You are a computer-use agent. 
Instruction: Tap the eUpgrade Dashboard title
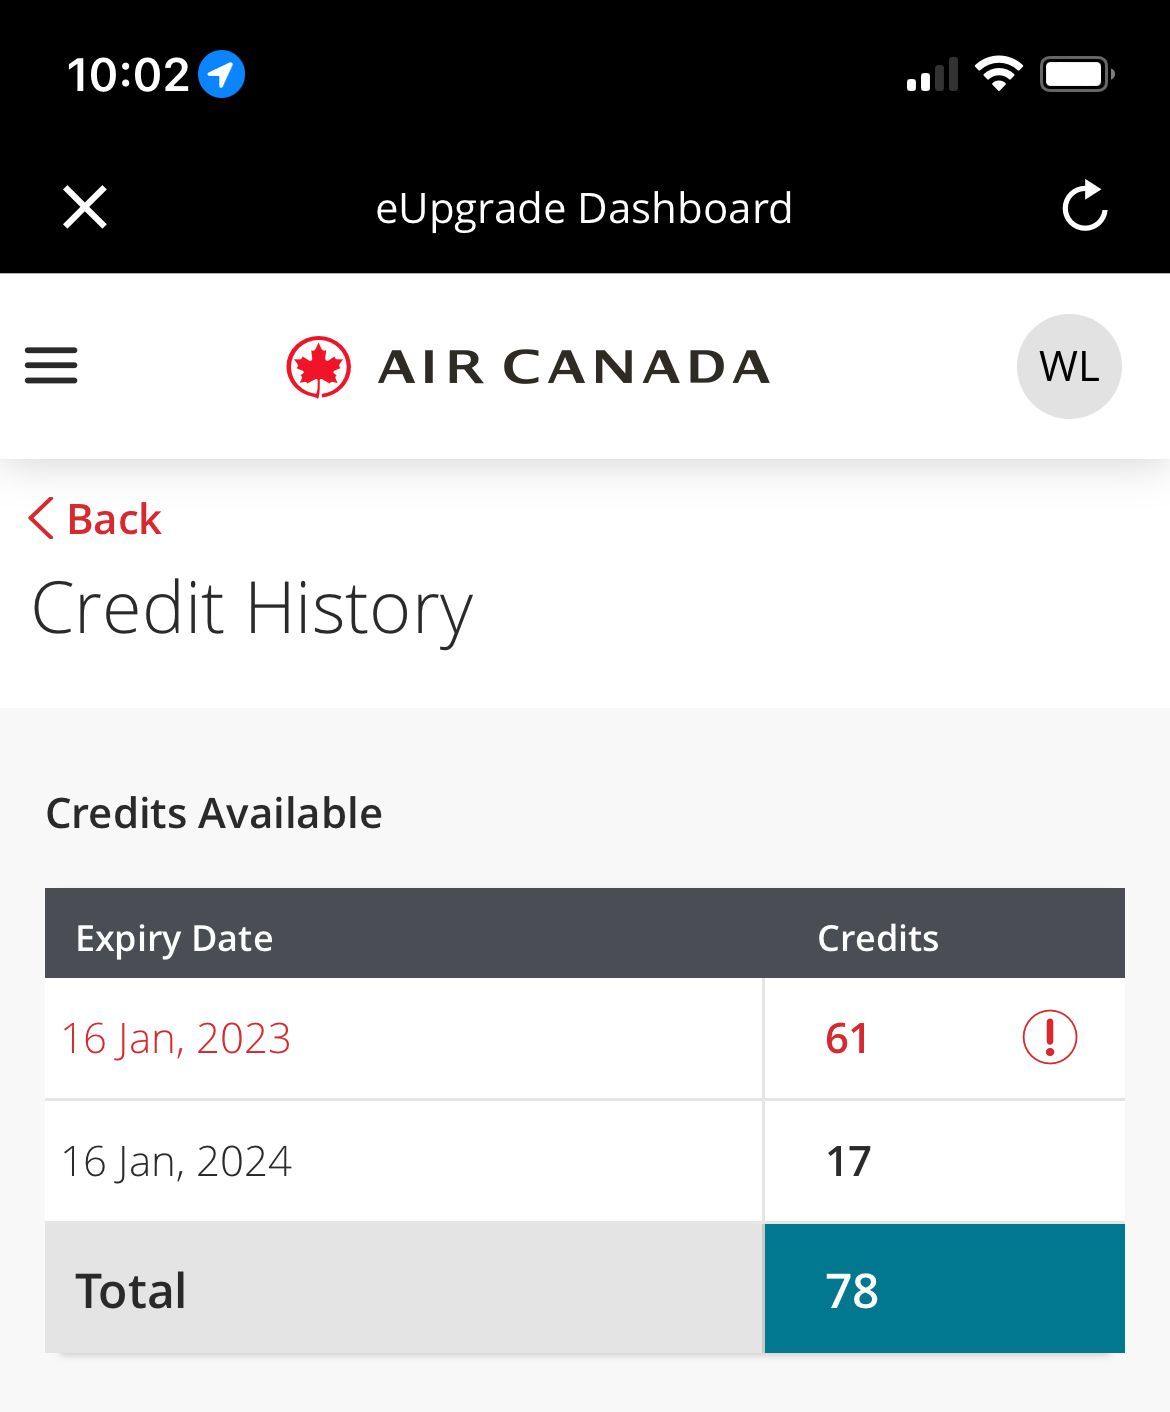[584, 208]
